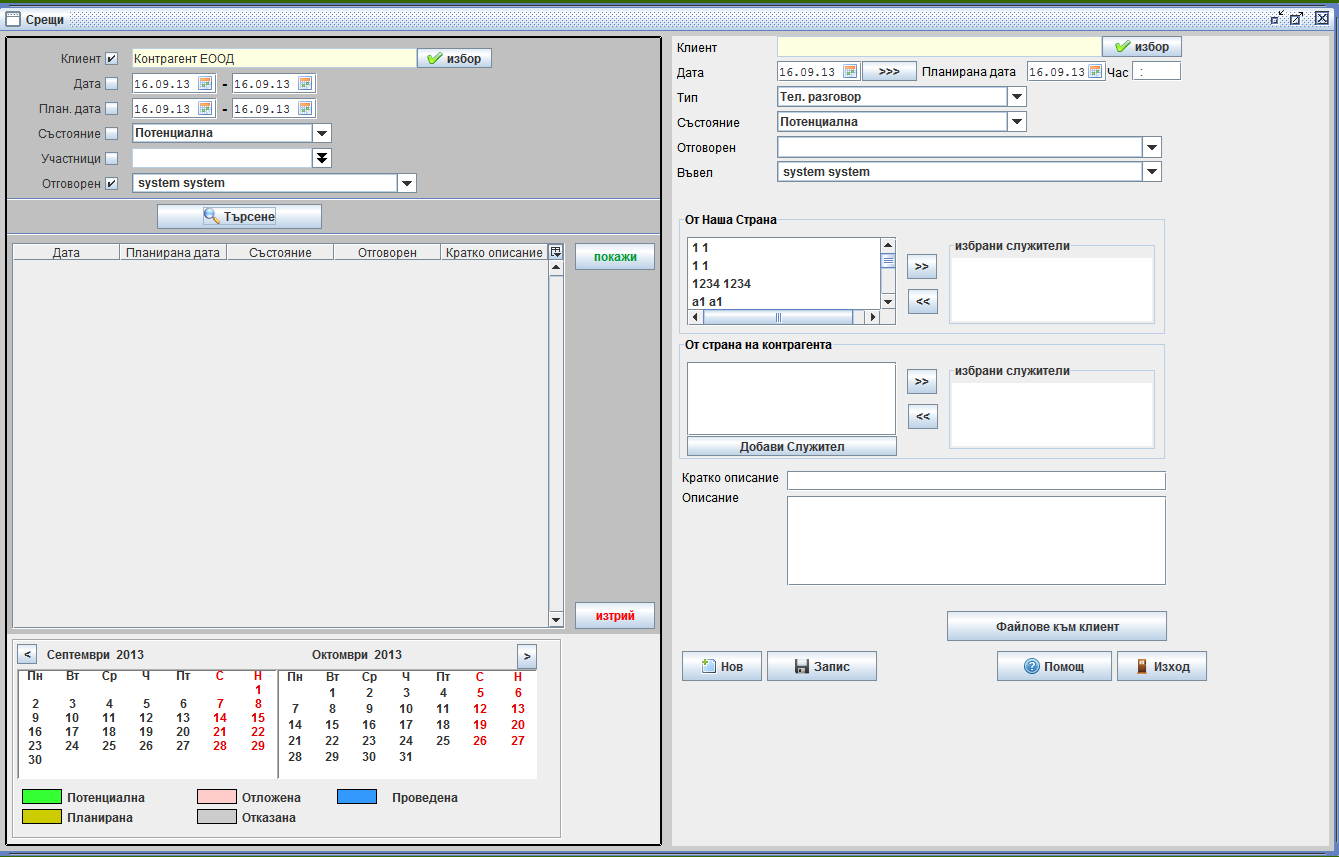Add counterparty employee with >> button

coord(922,382)
